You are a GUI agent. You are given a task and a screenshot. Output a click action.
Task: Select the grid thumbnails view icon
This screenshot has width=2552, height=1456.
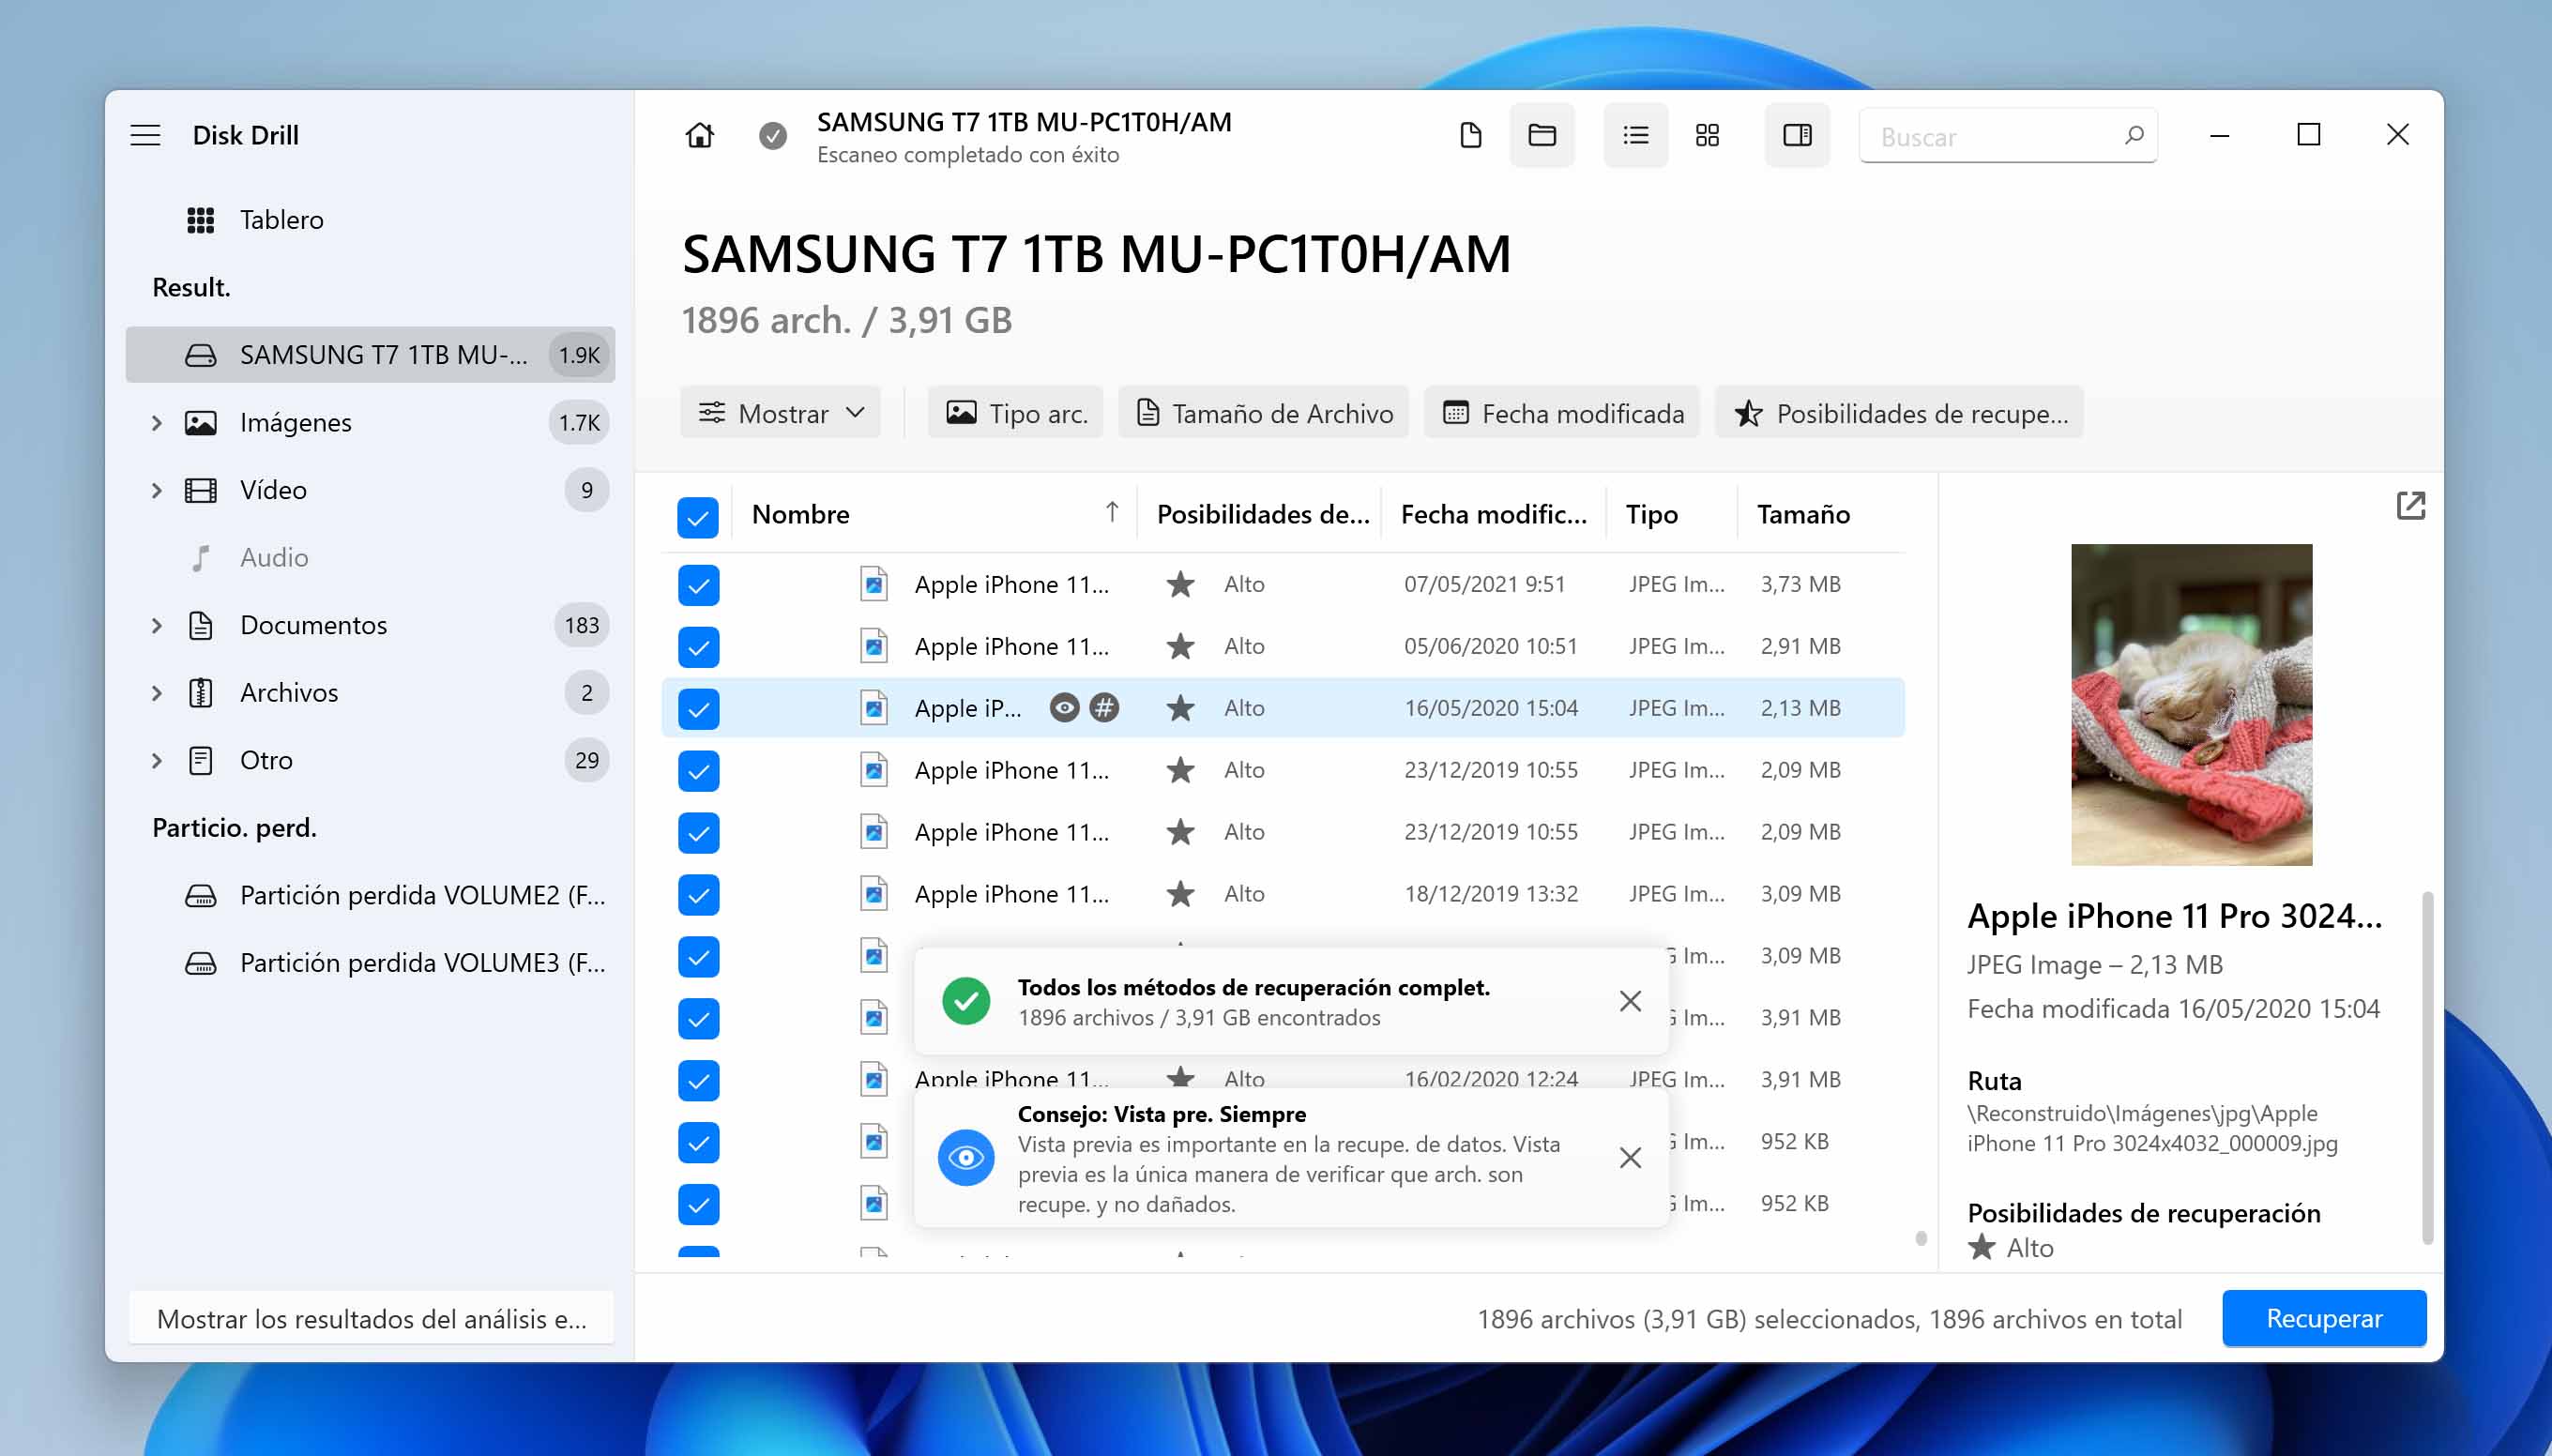[1707, 135]
